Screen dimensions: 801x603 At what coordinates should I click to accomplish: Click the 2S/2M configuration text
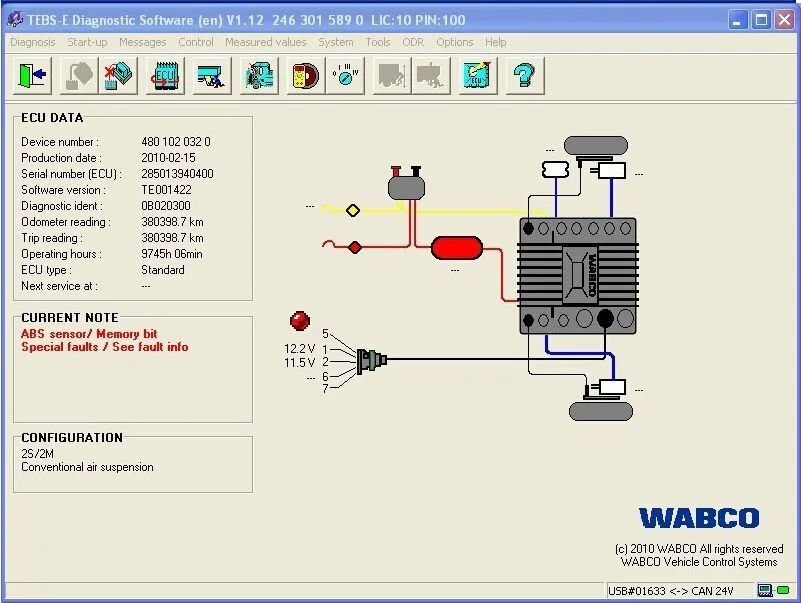point(37,454)
